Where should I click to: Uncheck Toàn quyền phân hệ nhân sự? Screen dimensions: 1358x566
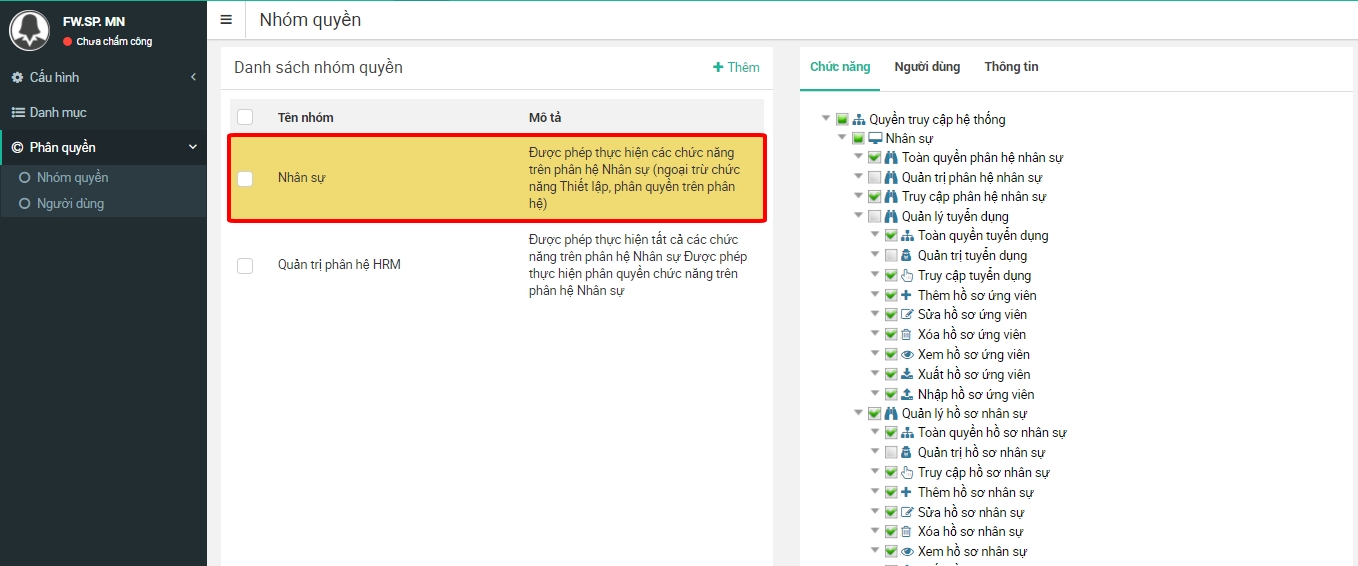click(x=875, y=158)
